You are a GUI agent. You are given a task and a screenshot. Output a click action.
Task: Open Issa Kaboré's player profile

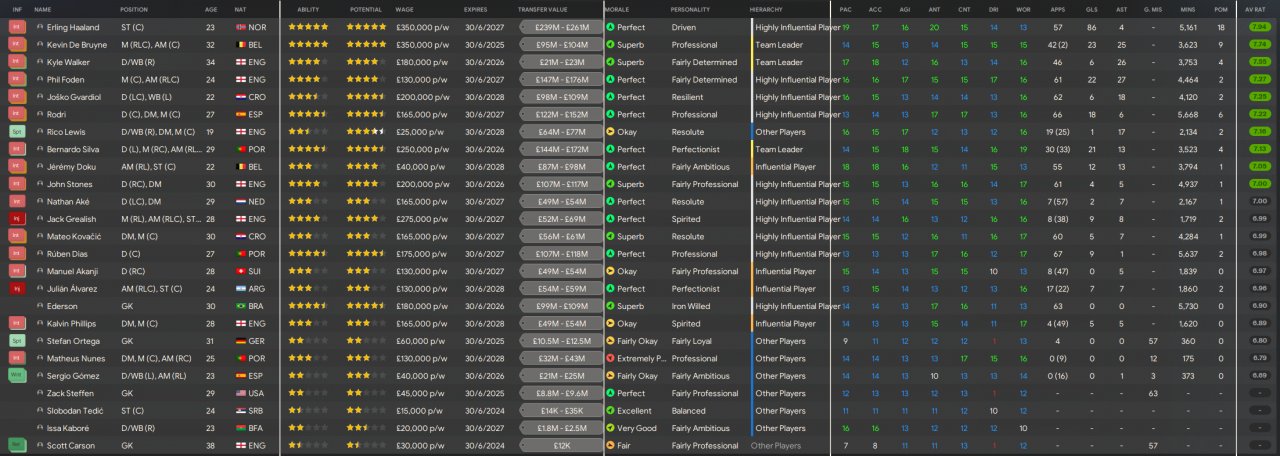coord(69,428)
